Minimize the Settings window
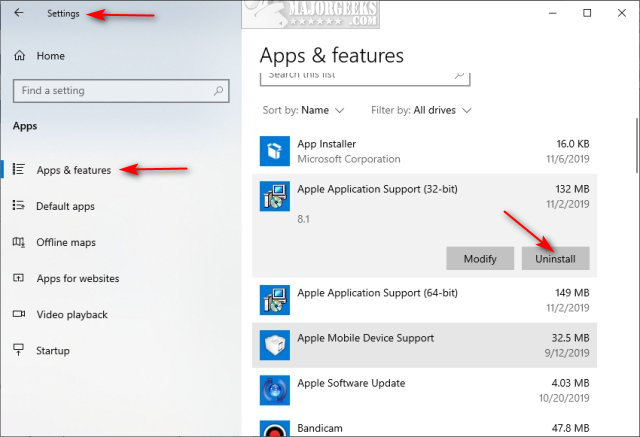This screenshot has width=640, height=437. point(553,13)
